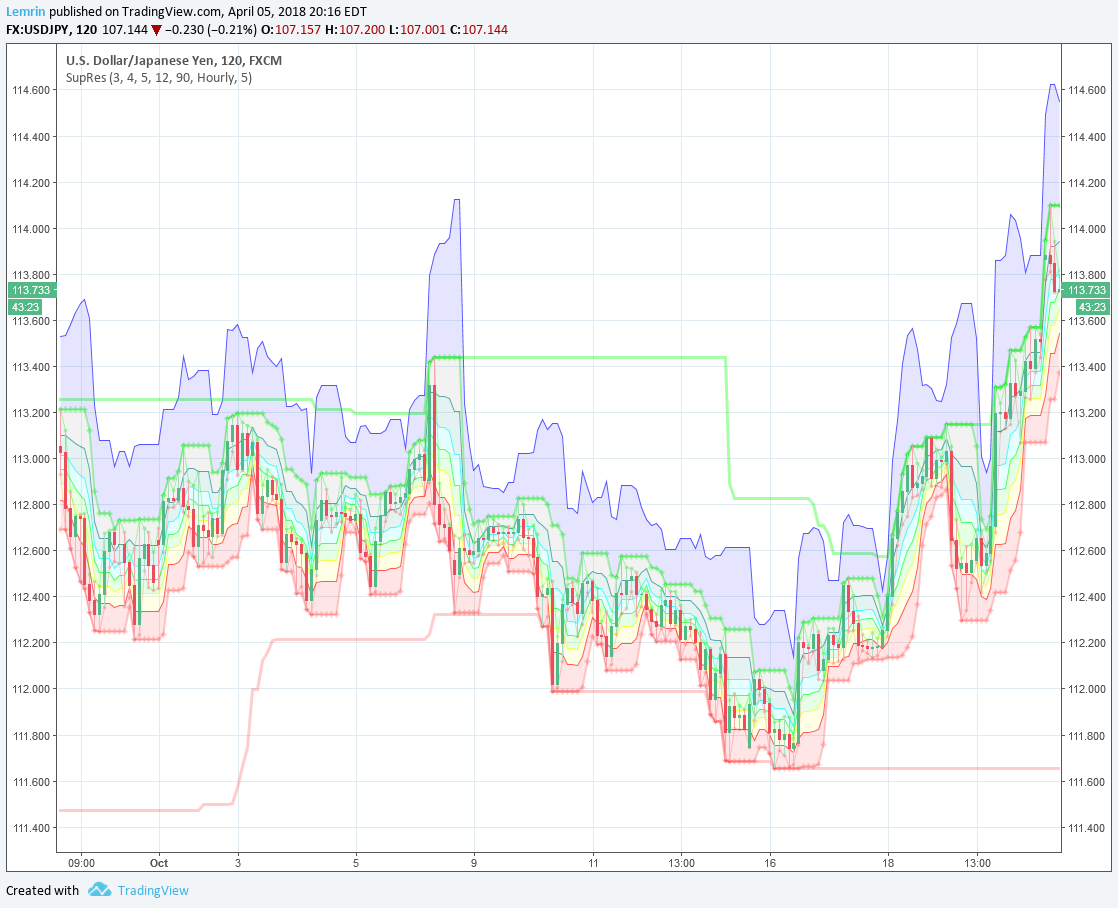This screenshot has width=1118, height=908.
Task: Click the 'Created with' footer text
Action: (43, 890)
